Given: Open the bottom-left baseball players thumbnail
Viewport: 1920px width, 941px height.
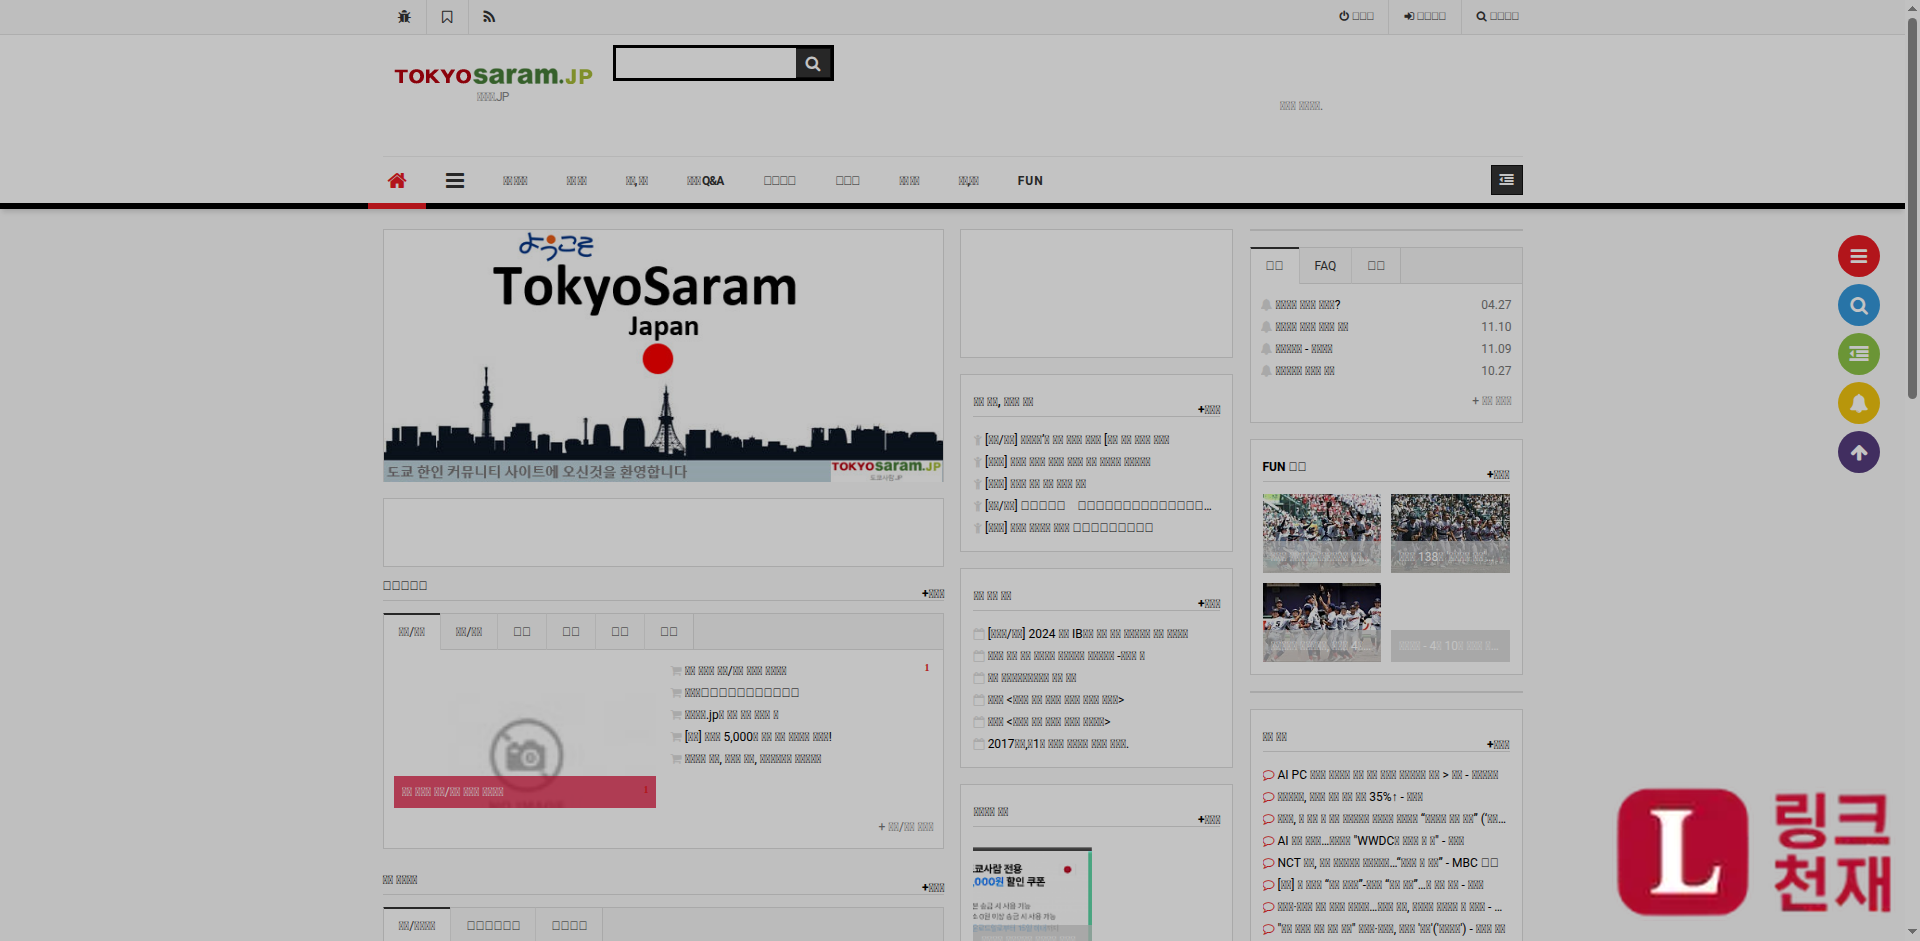Looking at the screenshot, I should (1321, 622).
